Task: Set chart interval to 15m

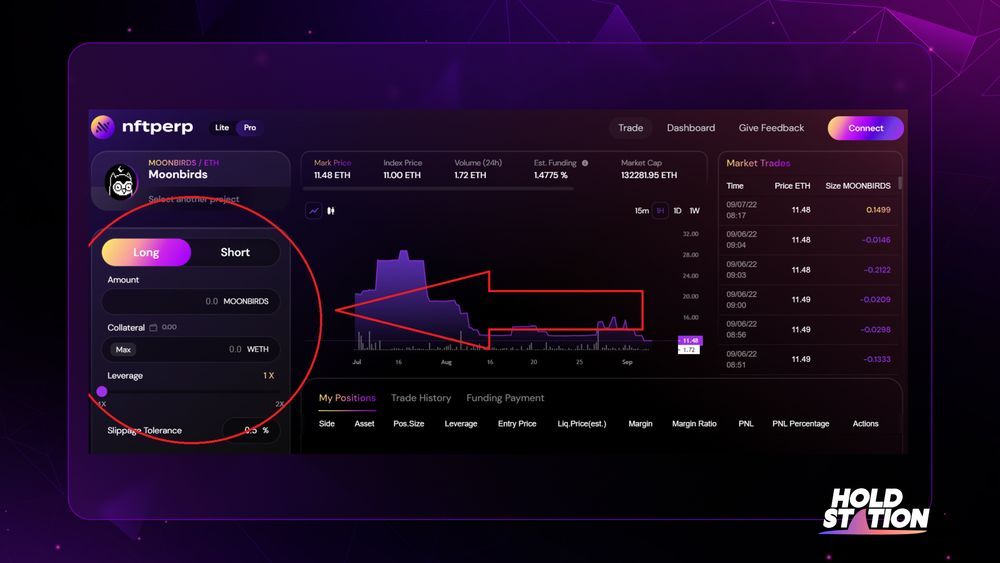Action: click(x=642, y=210)
